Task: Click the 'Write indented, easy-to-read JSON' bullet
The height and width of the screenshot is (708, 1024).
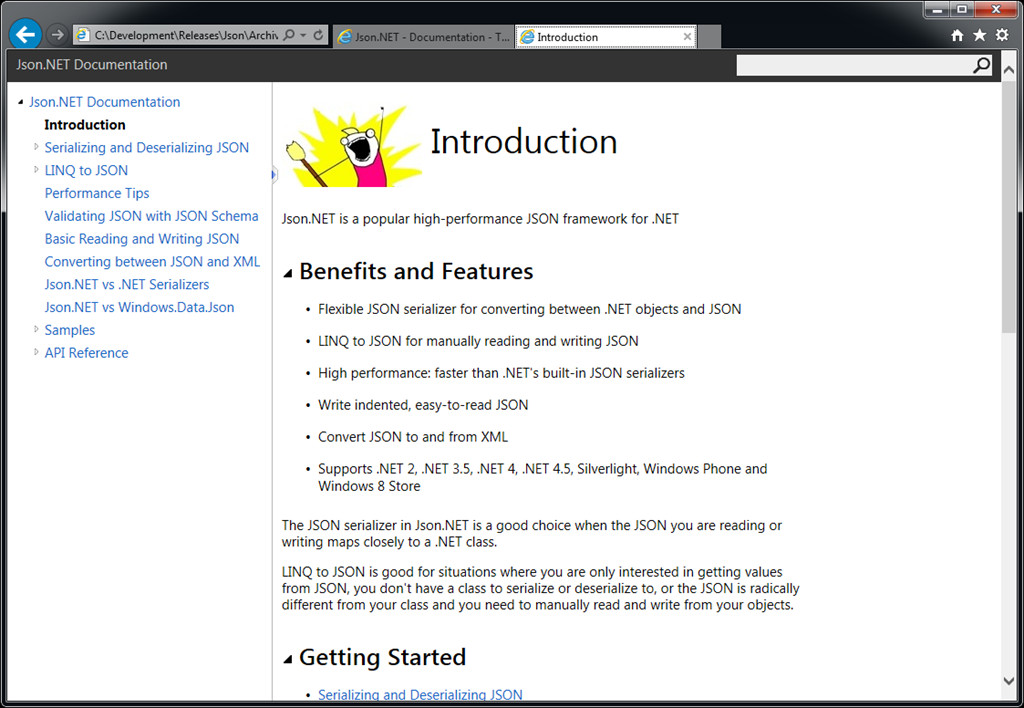Action: (423, 405)
